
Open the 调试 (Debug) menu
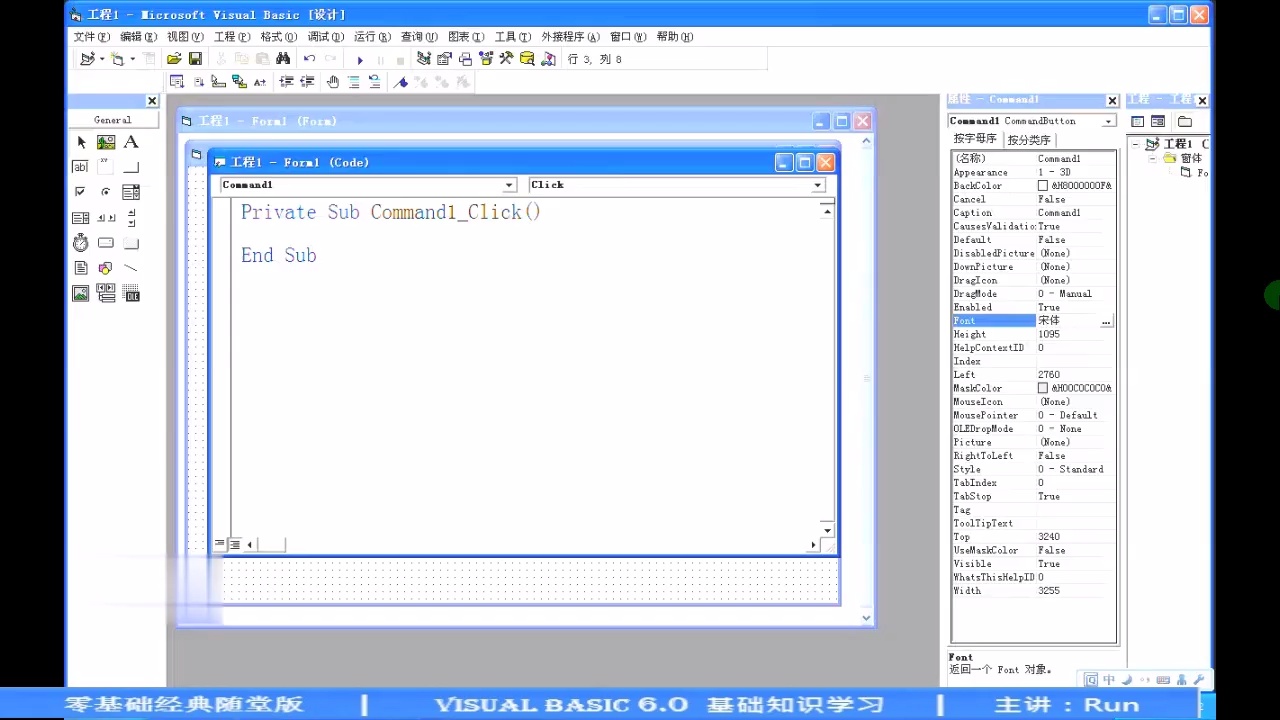click(x=325, y=37)
